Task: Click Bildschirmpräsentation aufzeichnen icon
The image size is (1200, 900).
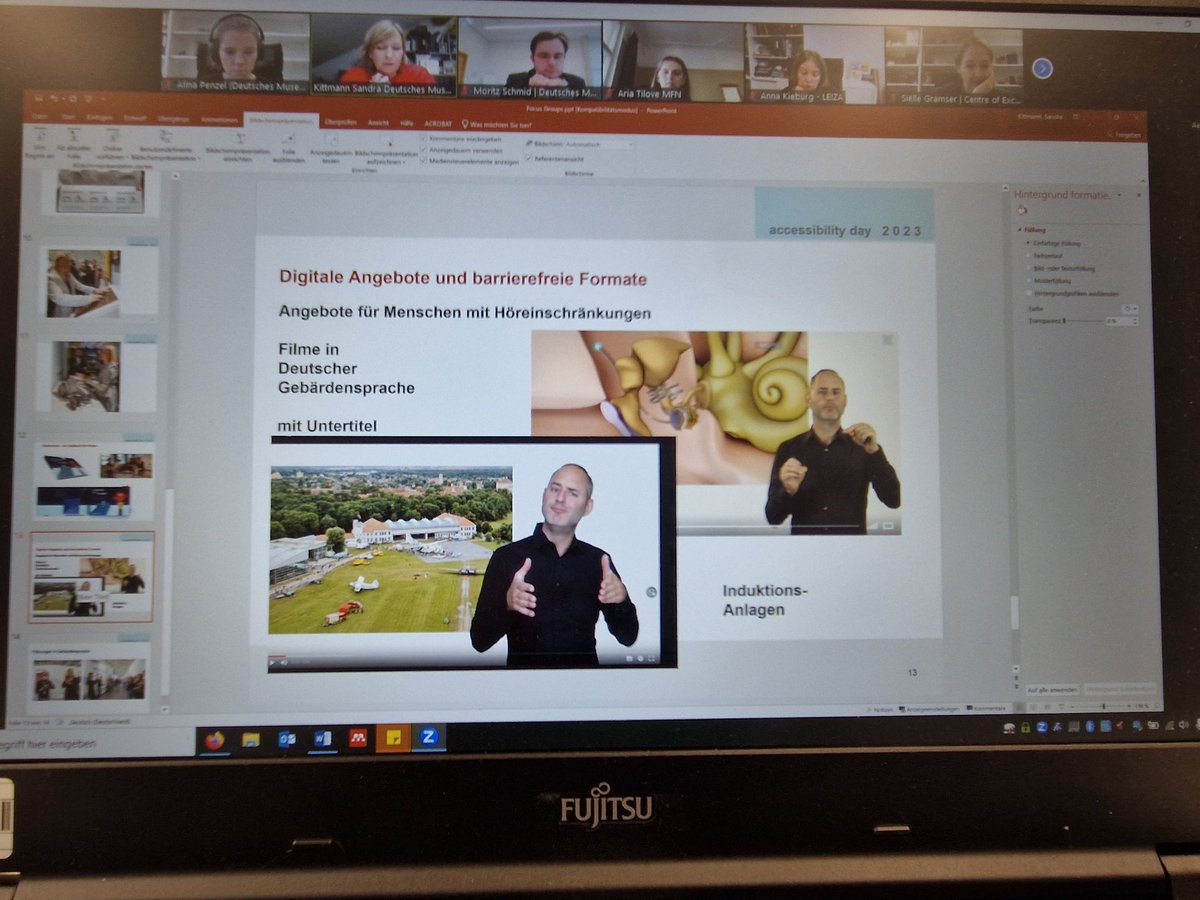Action: coord(388,142)
